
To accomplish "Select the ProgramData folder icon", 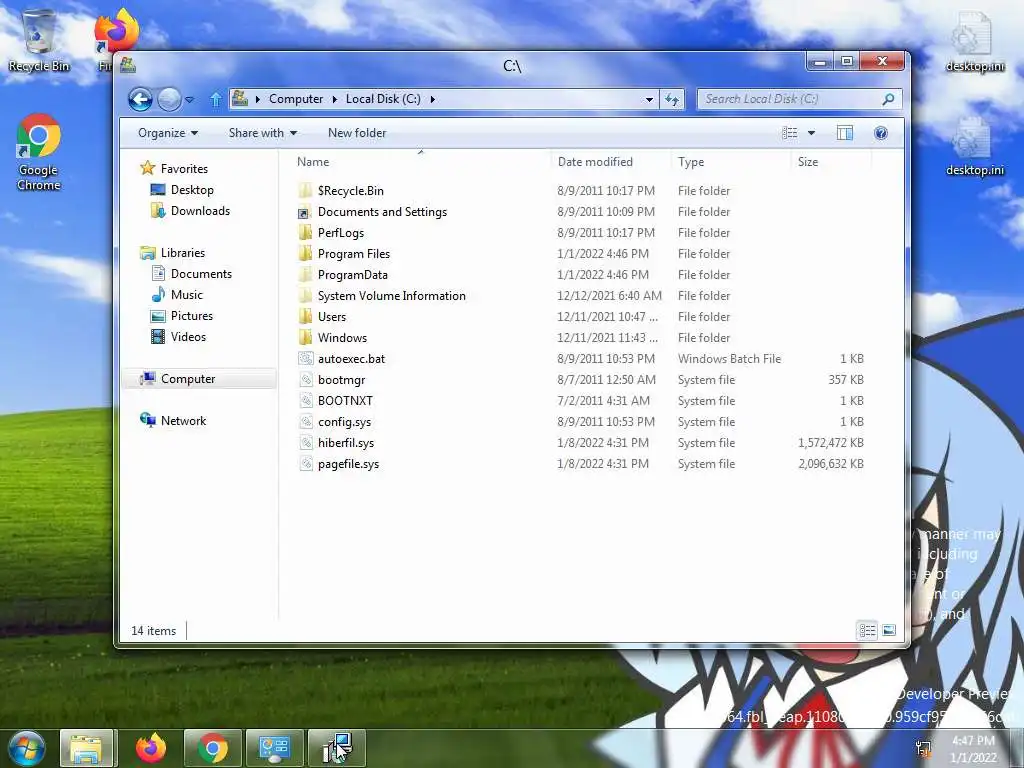I will [x=305, y=275].
